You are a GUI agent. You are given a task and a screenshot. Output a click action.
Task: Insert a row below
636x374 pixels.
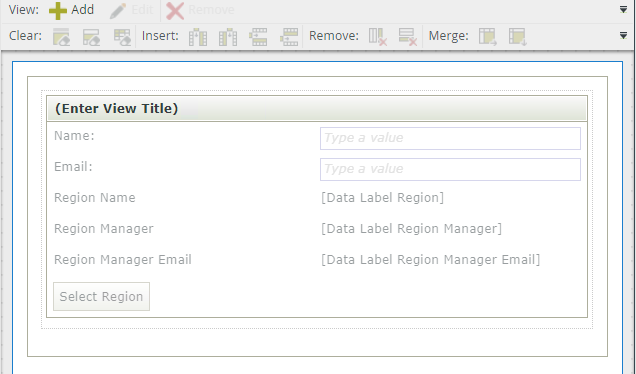(x=289, y=37)
